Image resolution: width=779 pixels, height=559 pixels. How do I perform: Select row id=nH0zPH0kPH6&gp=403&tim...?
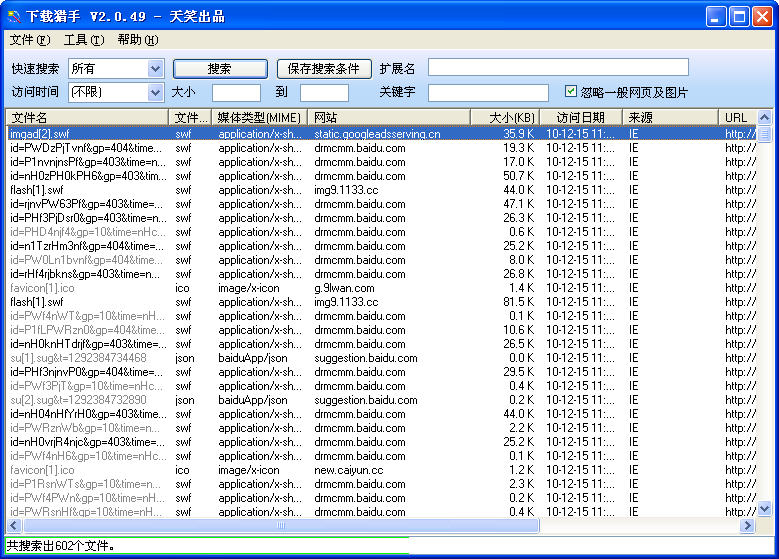[382, 176]
